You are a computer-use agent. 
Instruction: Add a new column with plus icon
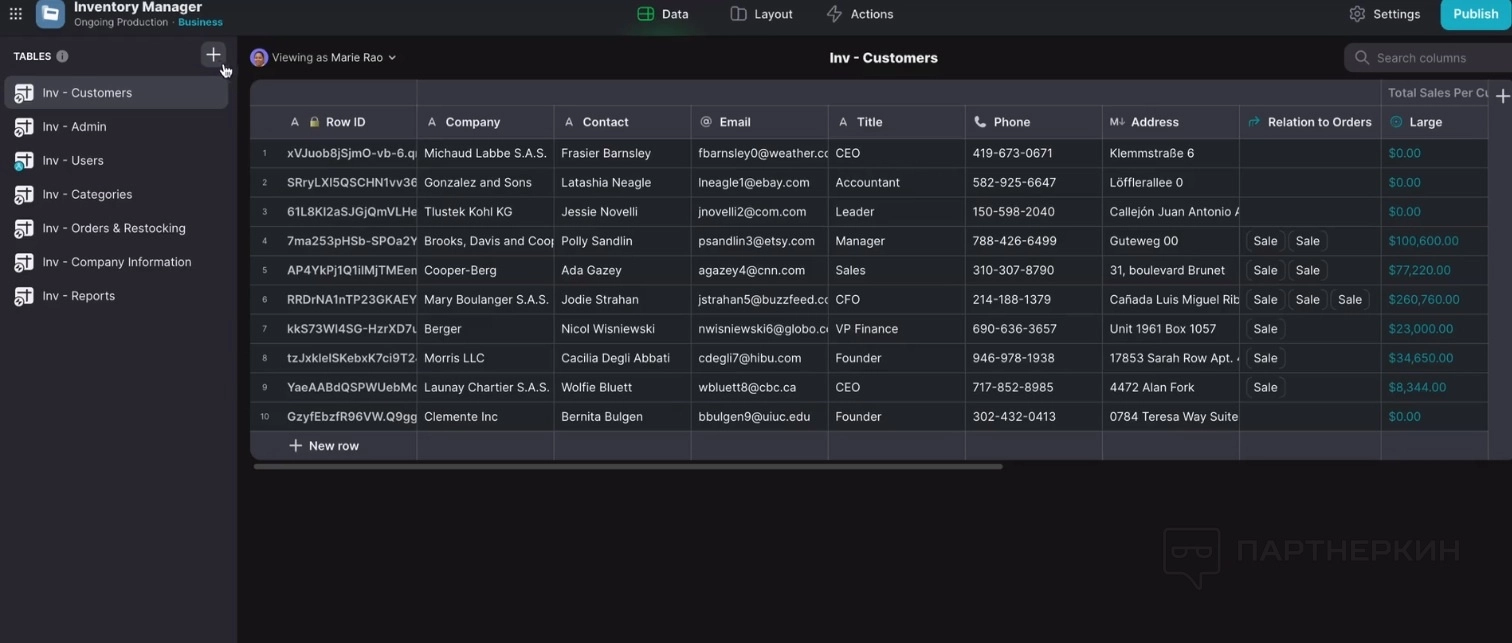pyautogui.click(x=1501, y=96)
